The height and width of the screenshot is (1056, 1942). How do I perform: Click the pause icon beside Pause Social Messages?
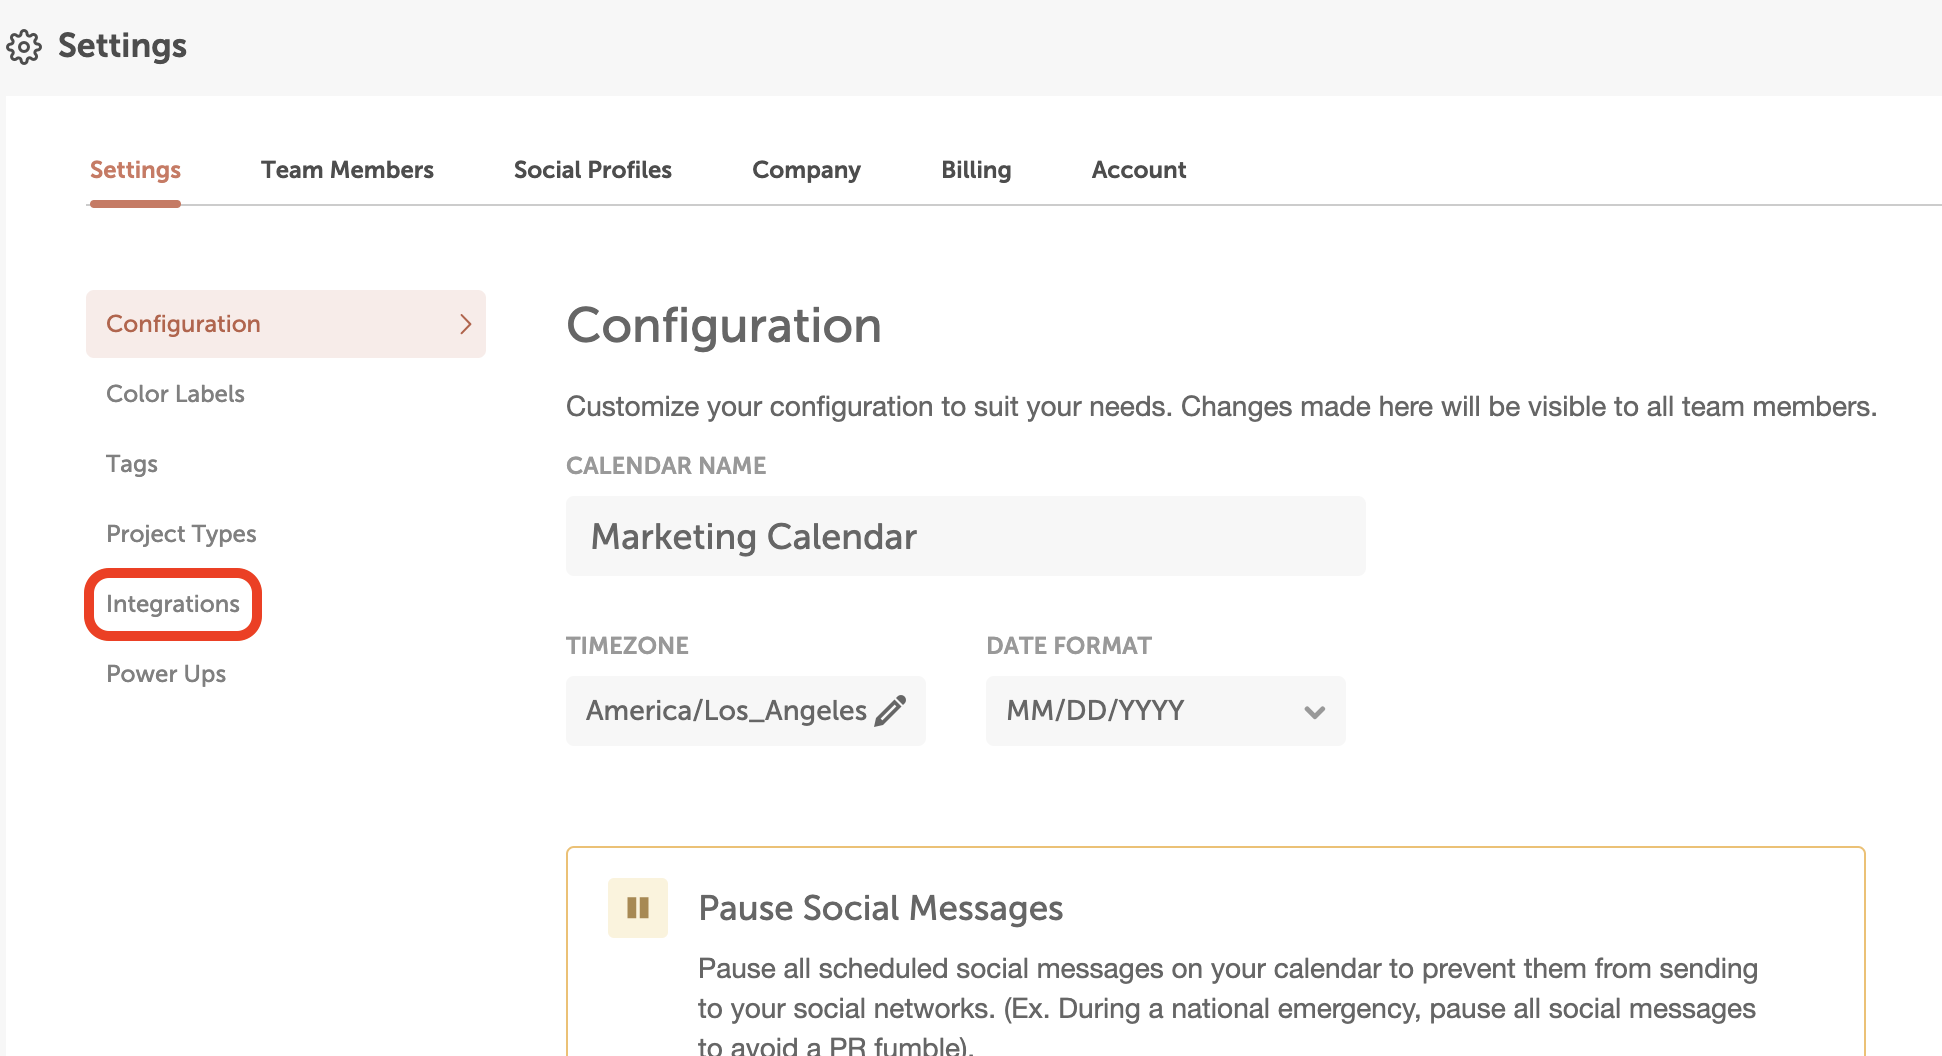(638, 907)
